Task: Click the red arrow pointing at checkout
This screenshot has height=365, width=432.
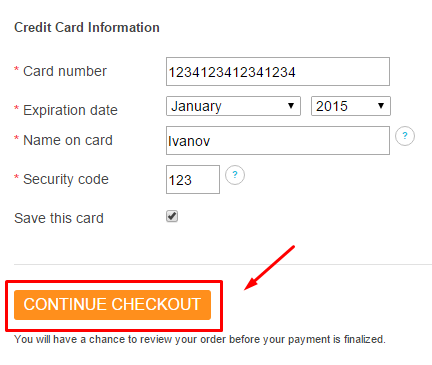Action: [269, 268]
